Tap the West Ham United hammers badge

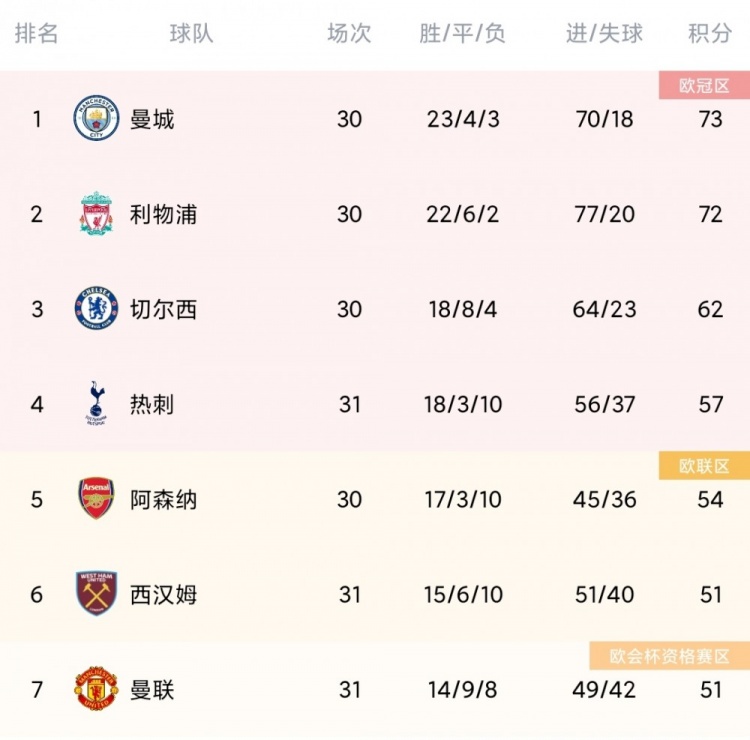click(96, 593)
